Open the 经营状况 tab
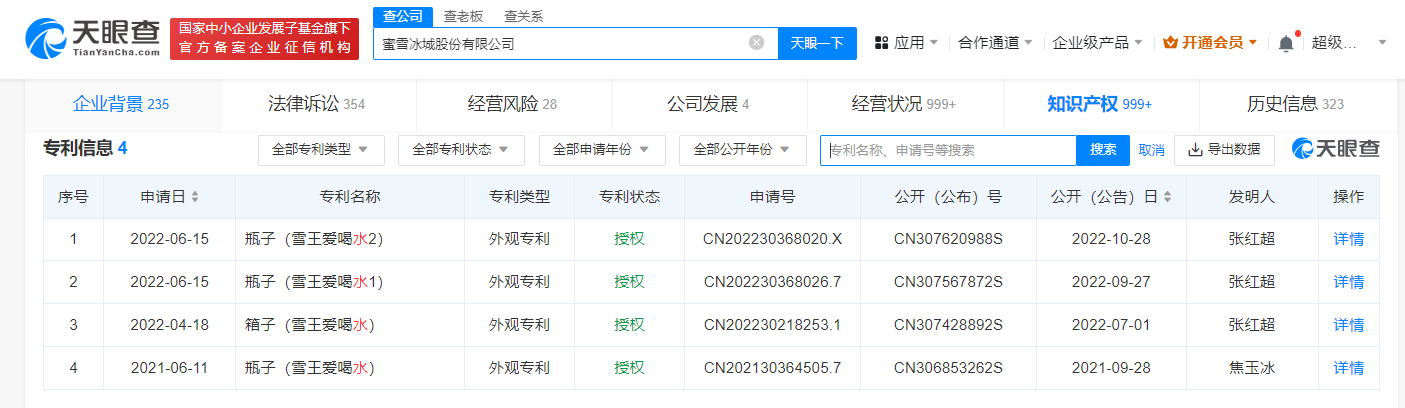 point(904,104)
